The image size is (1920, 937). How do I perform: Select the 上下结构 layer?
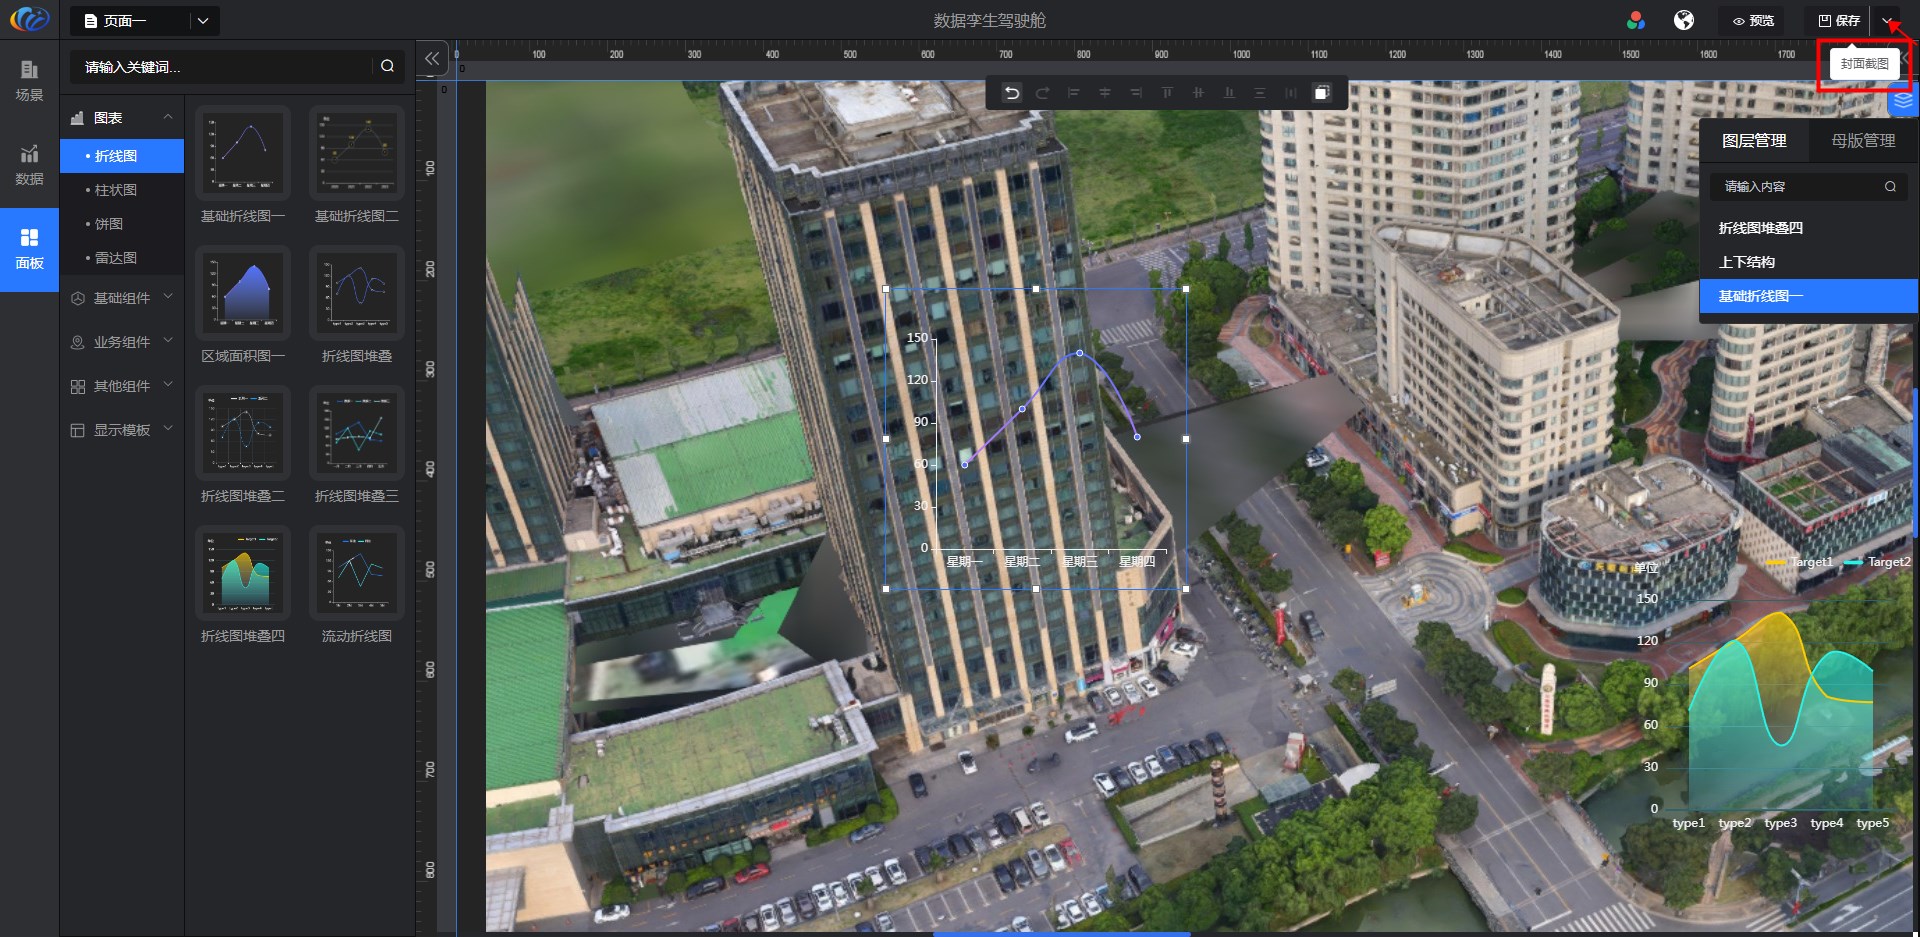1747,262
